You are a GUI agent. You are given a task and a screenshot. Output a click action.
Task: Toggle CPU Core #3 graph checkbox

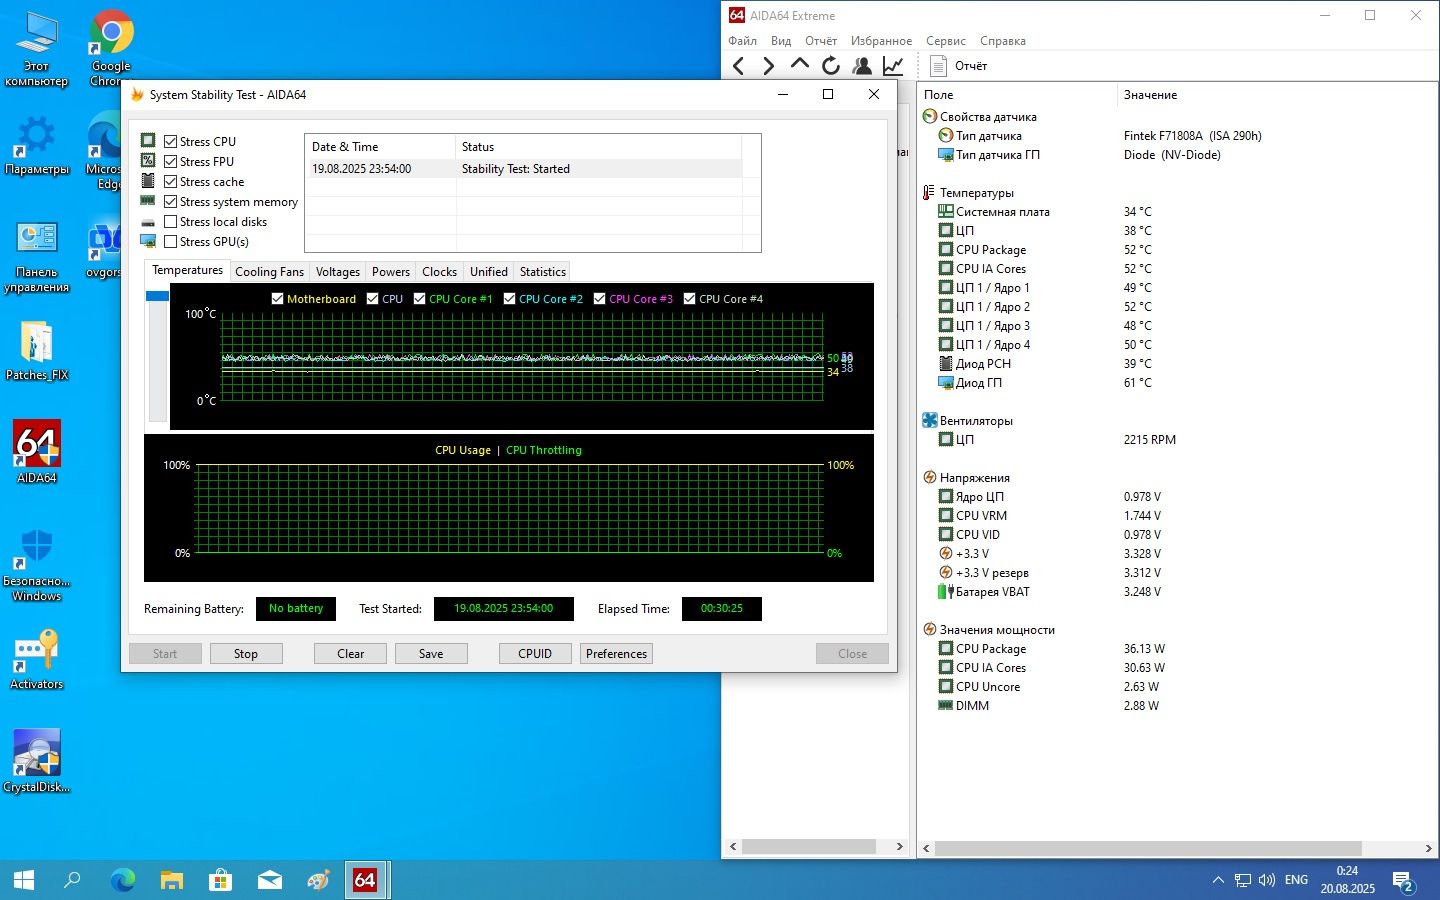(x=600, y=299)
